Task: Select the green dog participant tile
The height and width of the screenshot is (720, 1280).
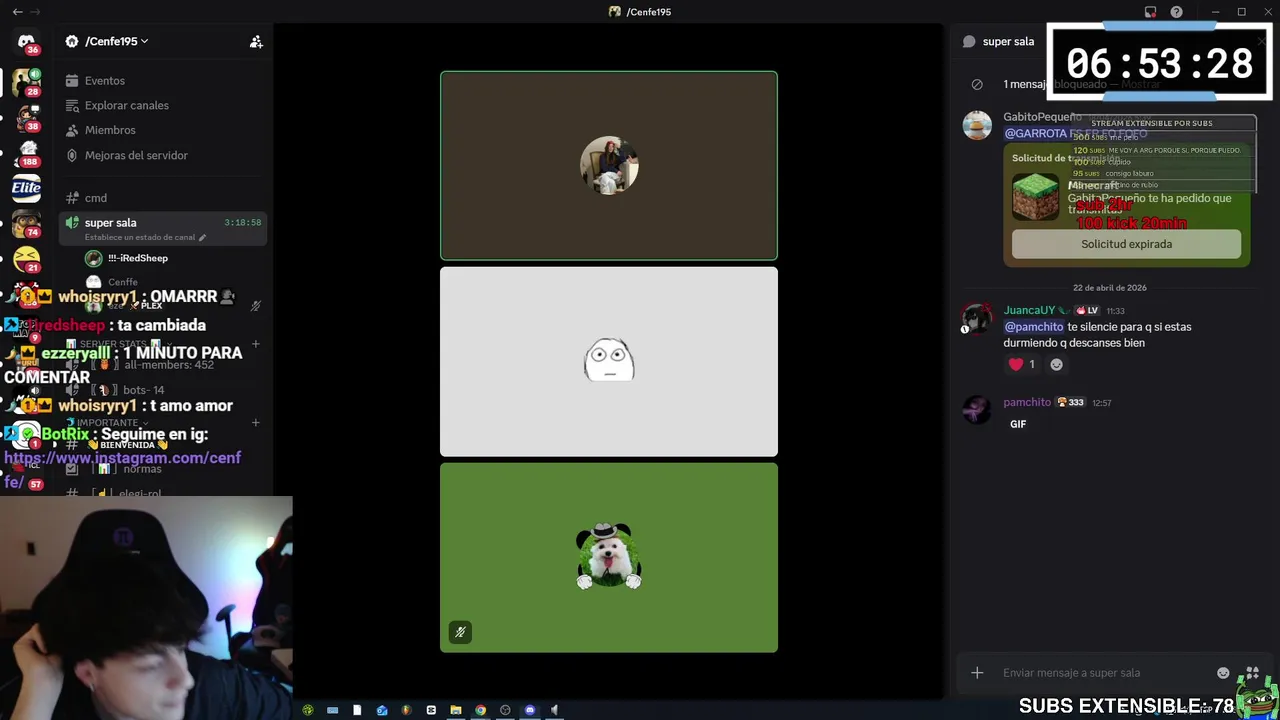Action: pyautogui.click(x=609, y=557)
